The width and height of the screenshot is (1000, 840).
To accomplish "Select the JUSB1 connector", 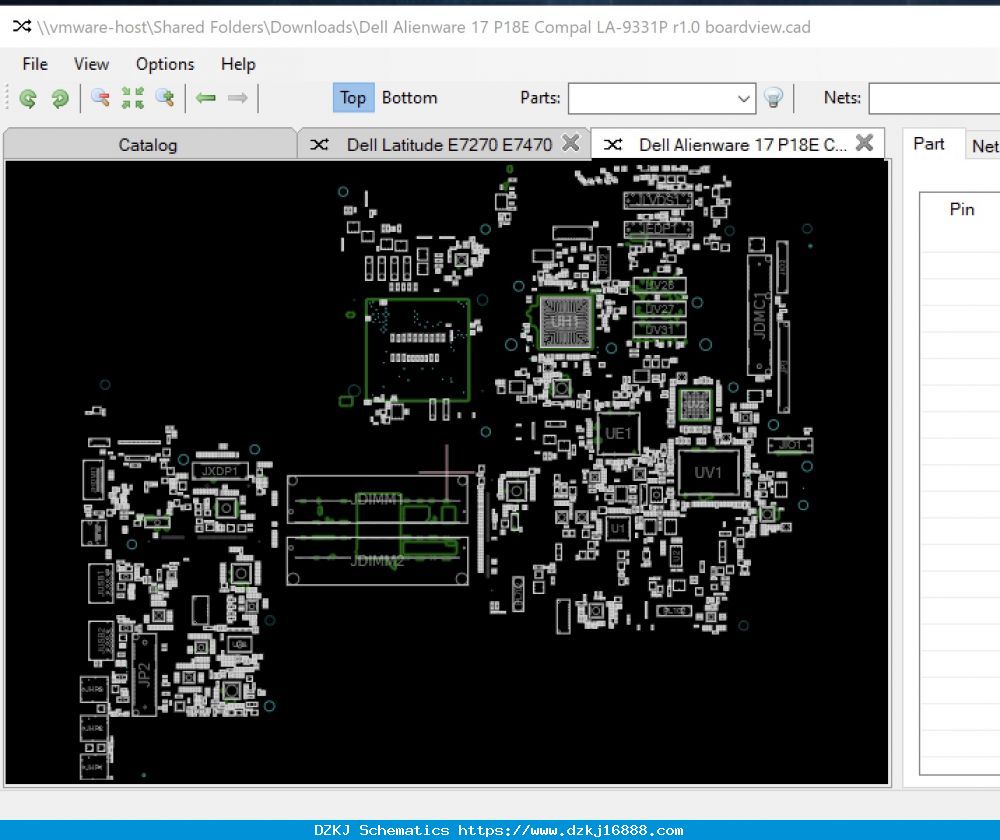I will point(101,583).
